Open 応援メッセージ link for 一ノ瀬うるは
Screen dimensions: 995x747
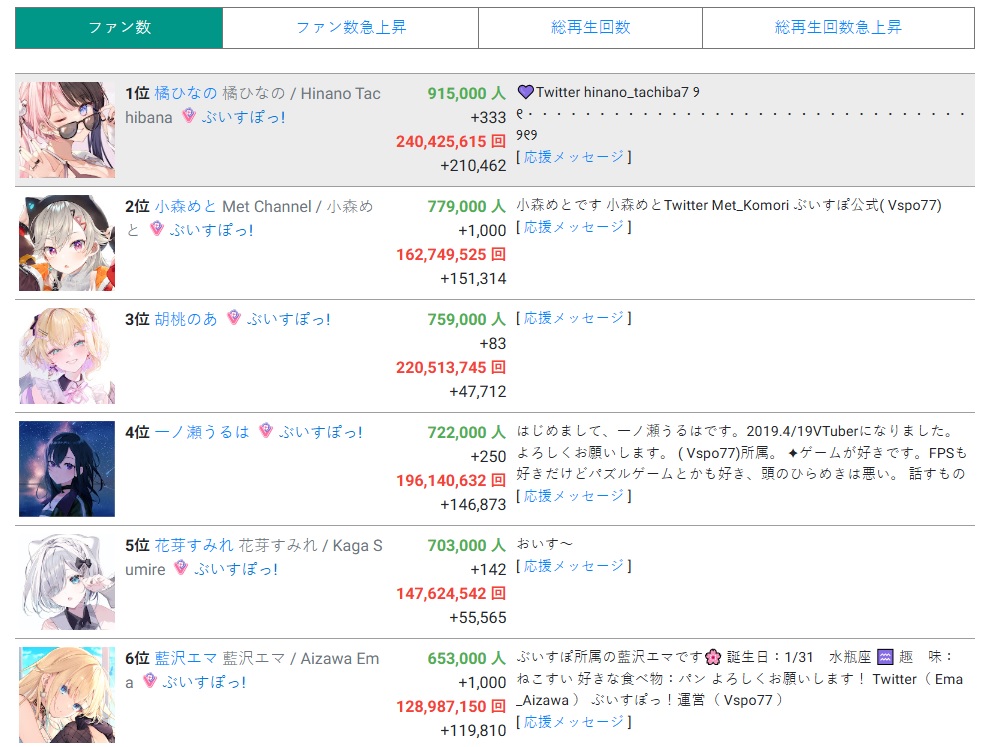pyautogui.click(x=574, y=496)
